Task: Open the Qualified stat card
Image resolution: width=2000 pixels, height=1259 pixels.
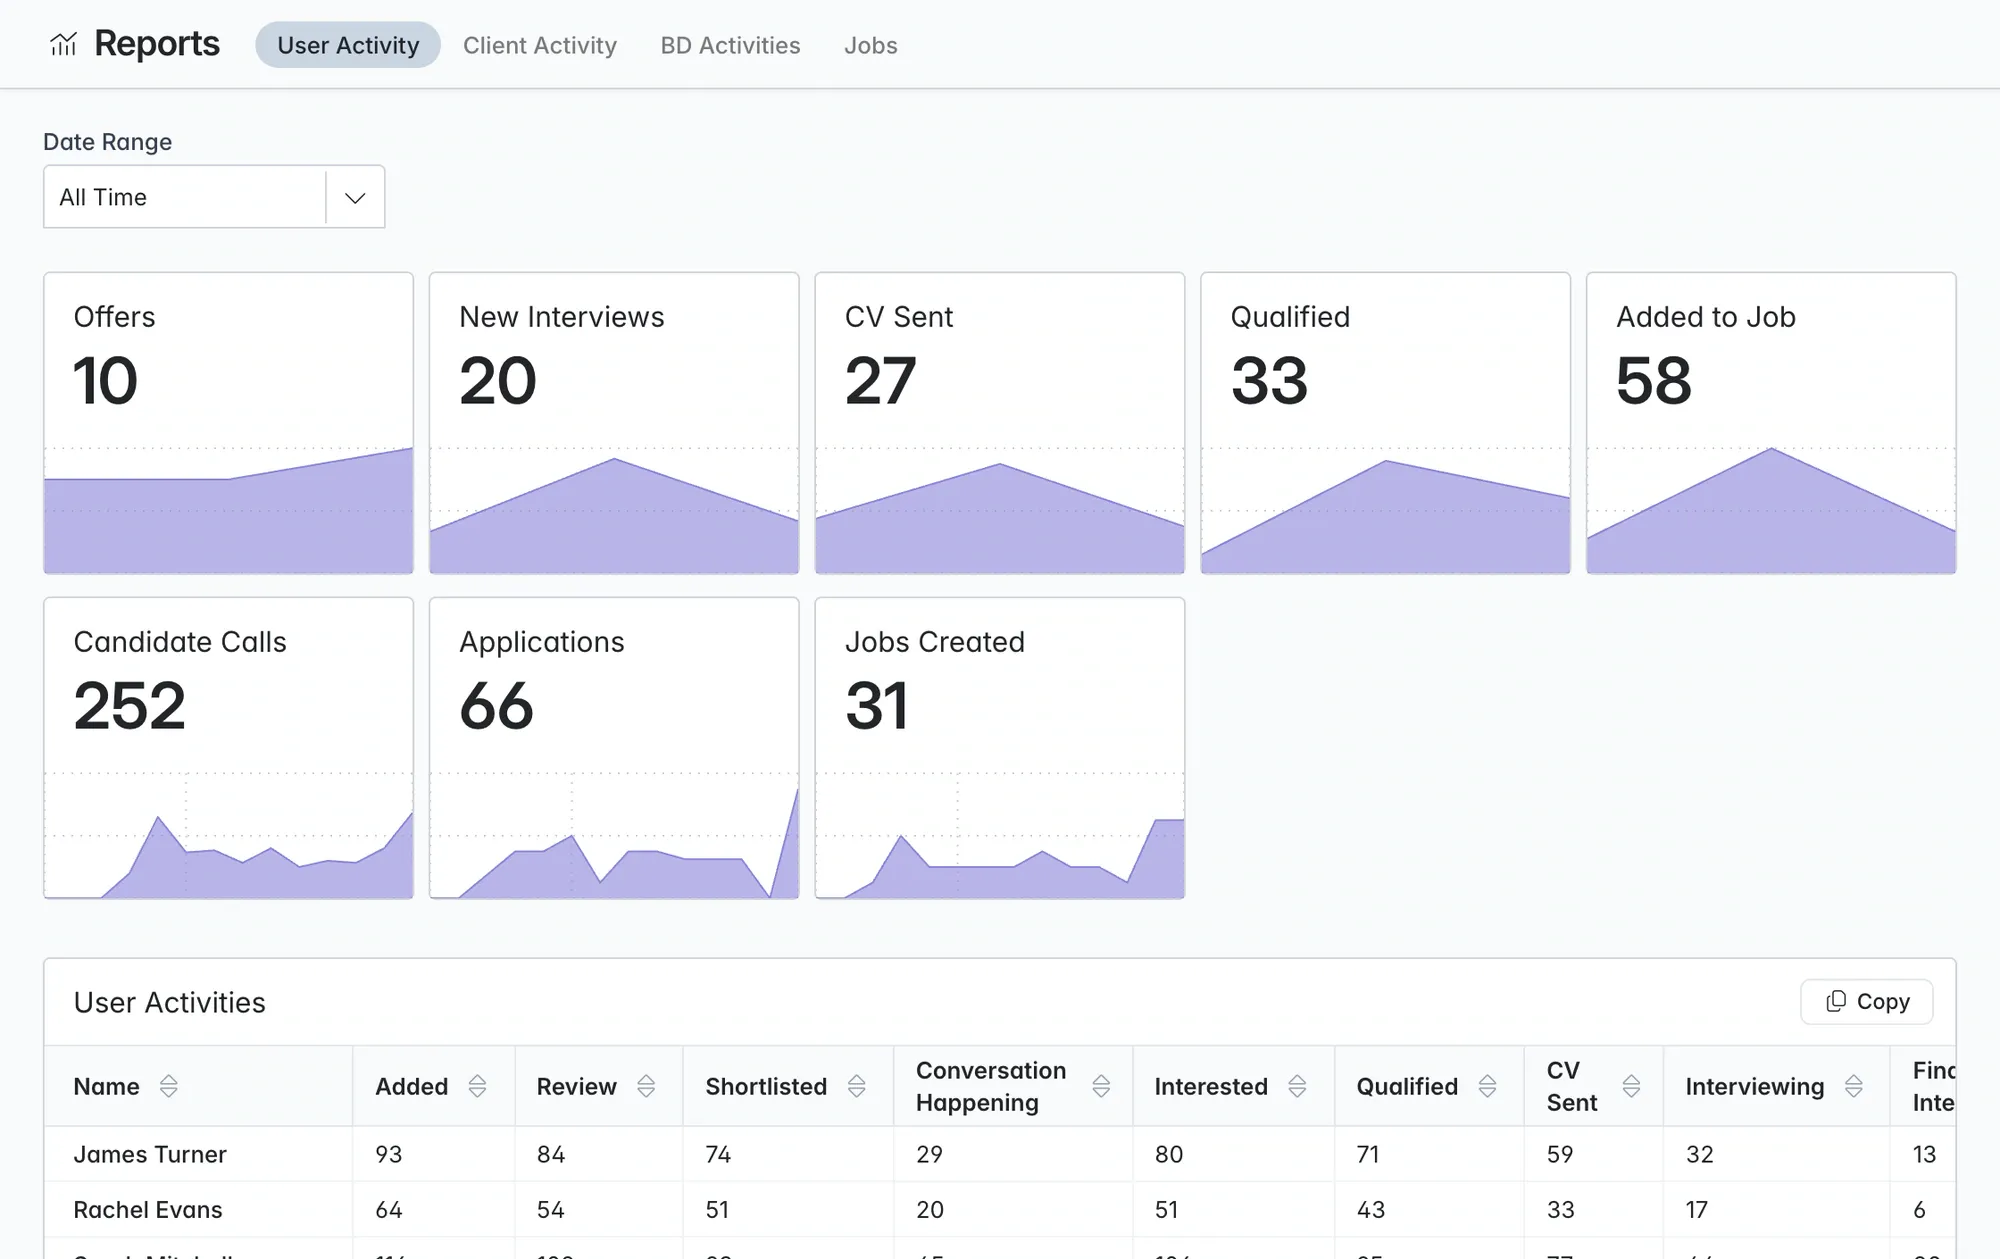Action: (x=1385, y=423)
